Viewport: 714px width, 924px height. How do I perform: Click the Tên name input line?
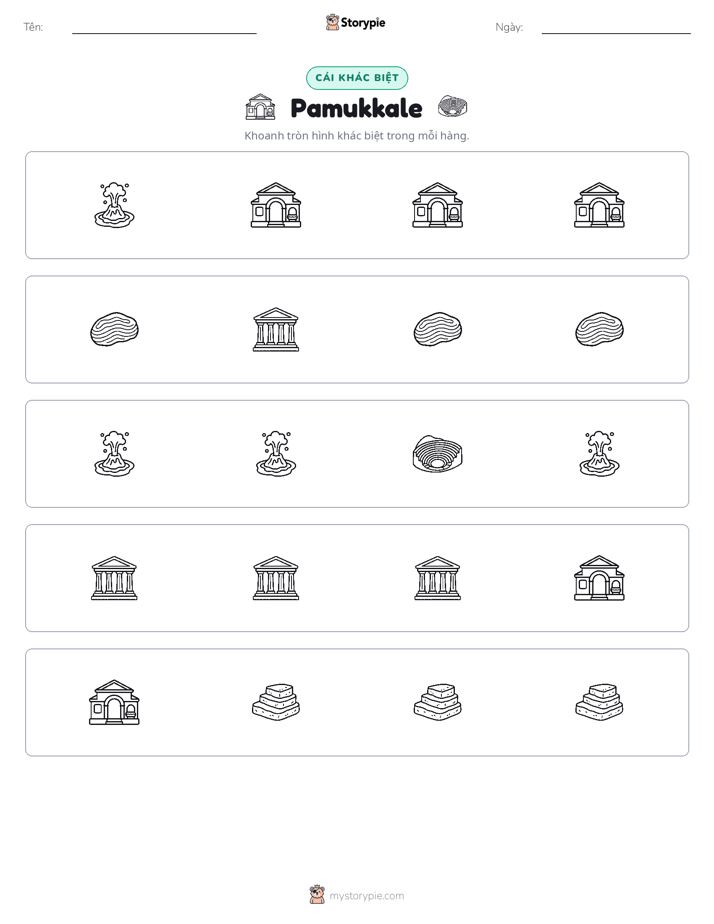(x=164, y=29)
